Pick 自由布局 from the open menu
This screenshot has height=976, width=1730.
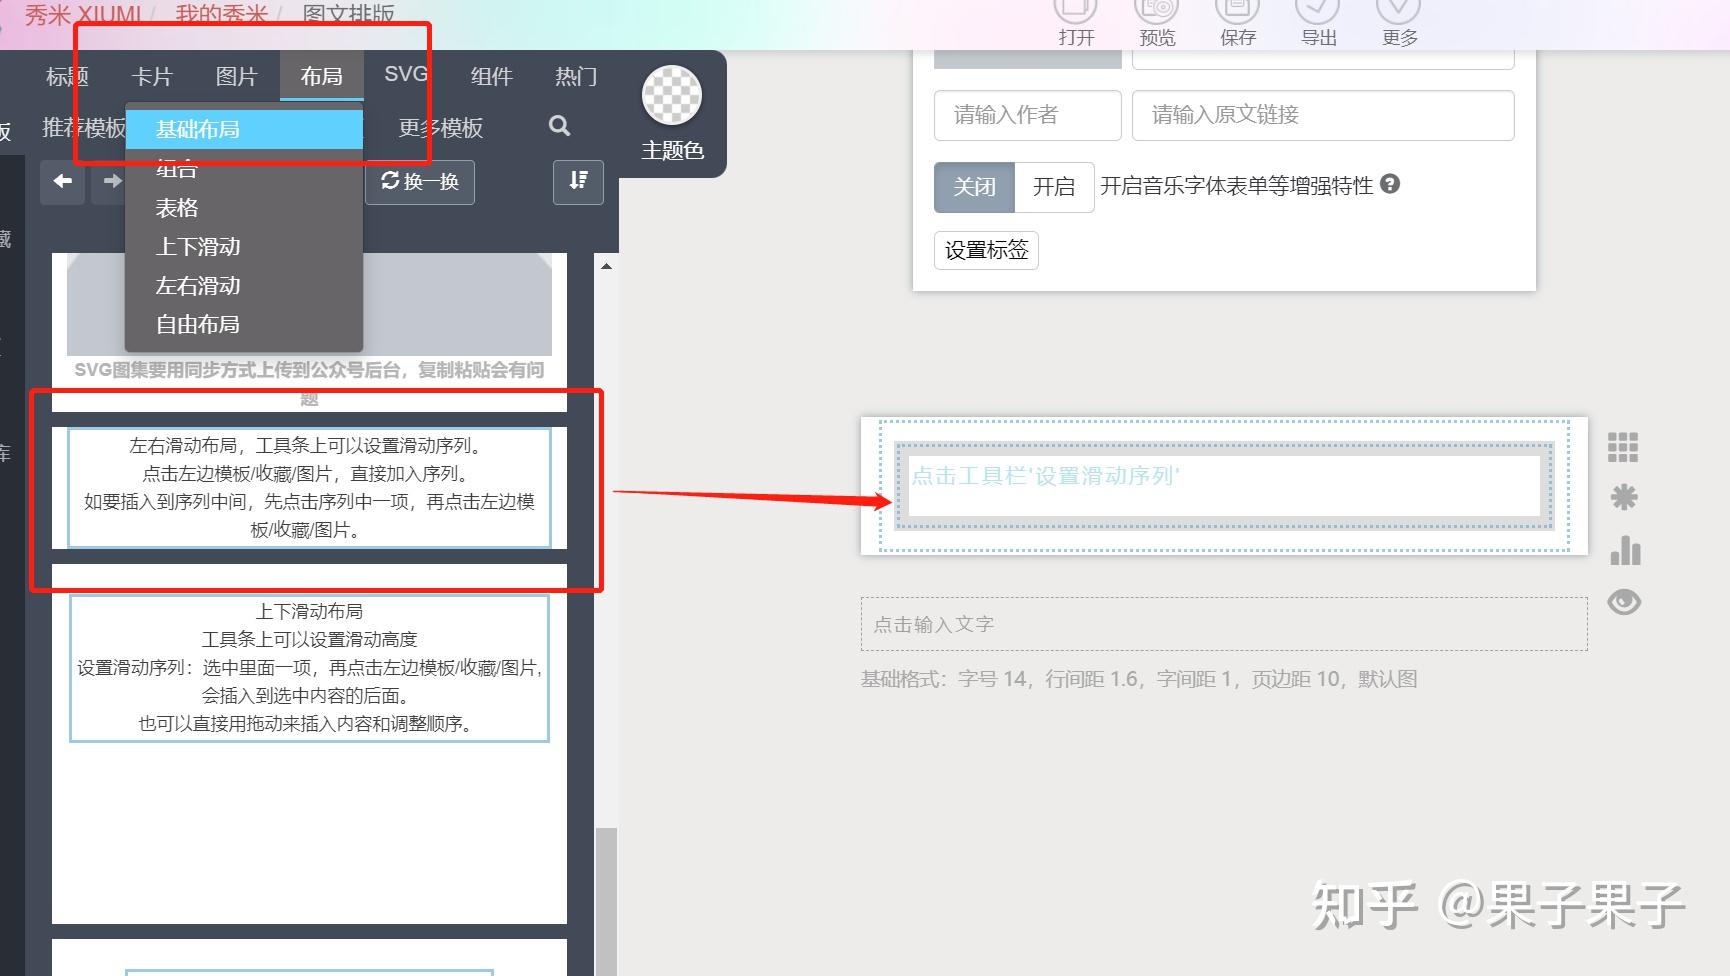pos(196,324)
